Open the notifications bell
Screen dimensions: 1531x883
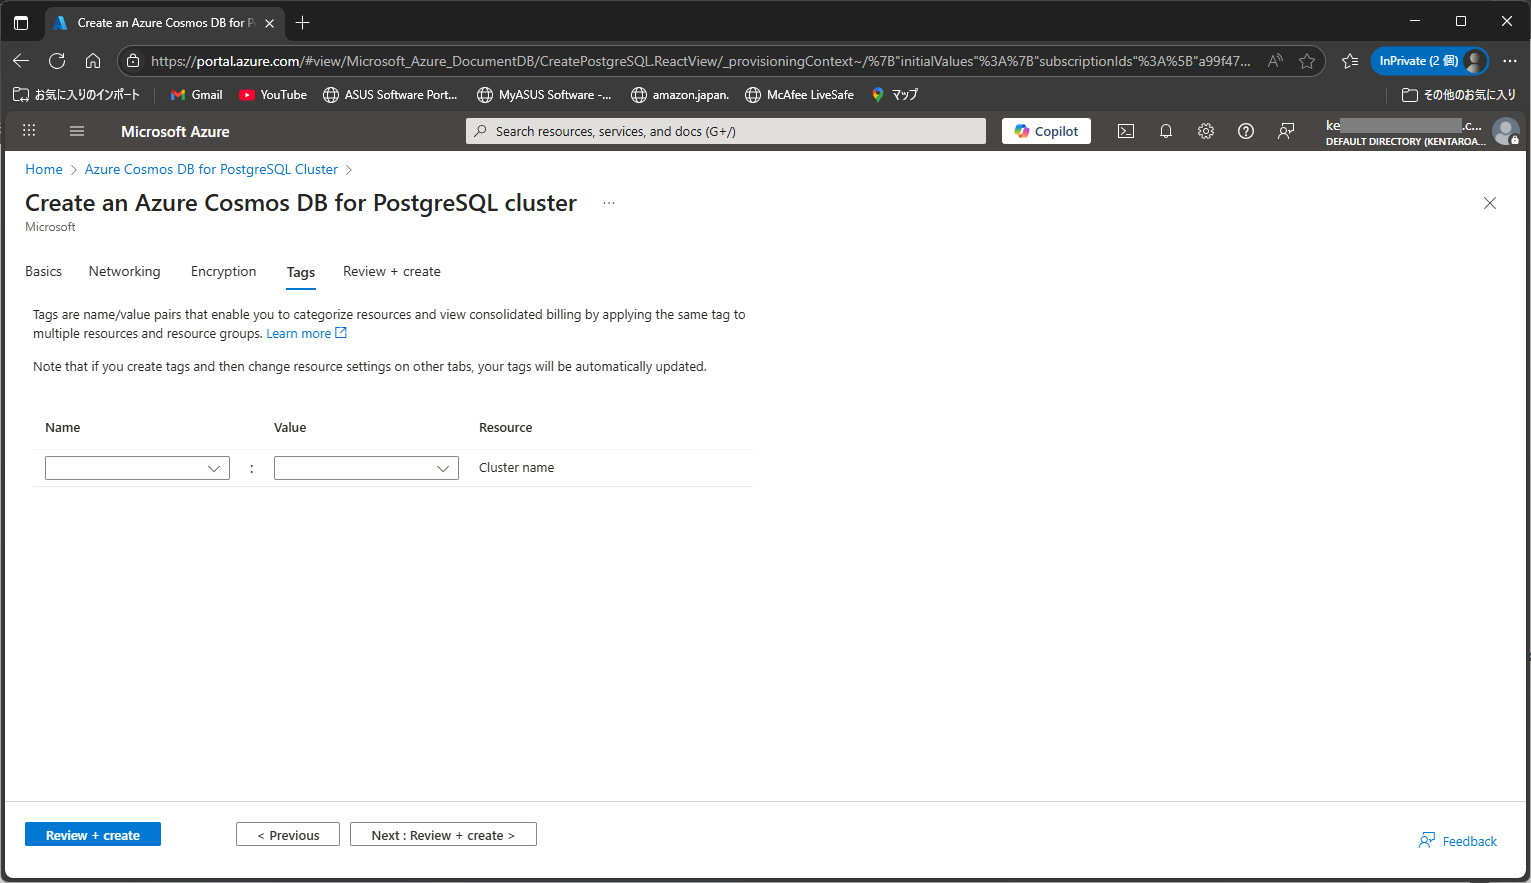click(1166, 130)
